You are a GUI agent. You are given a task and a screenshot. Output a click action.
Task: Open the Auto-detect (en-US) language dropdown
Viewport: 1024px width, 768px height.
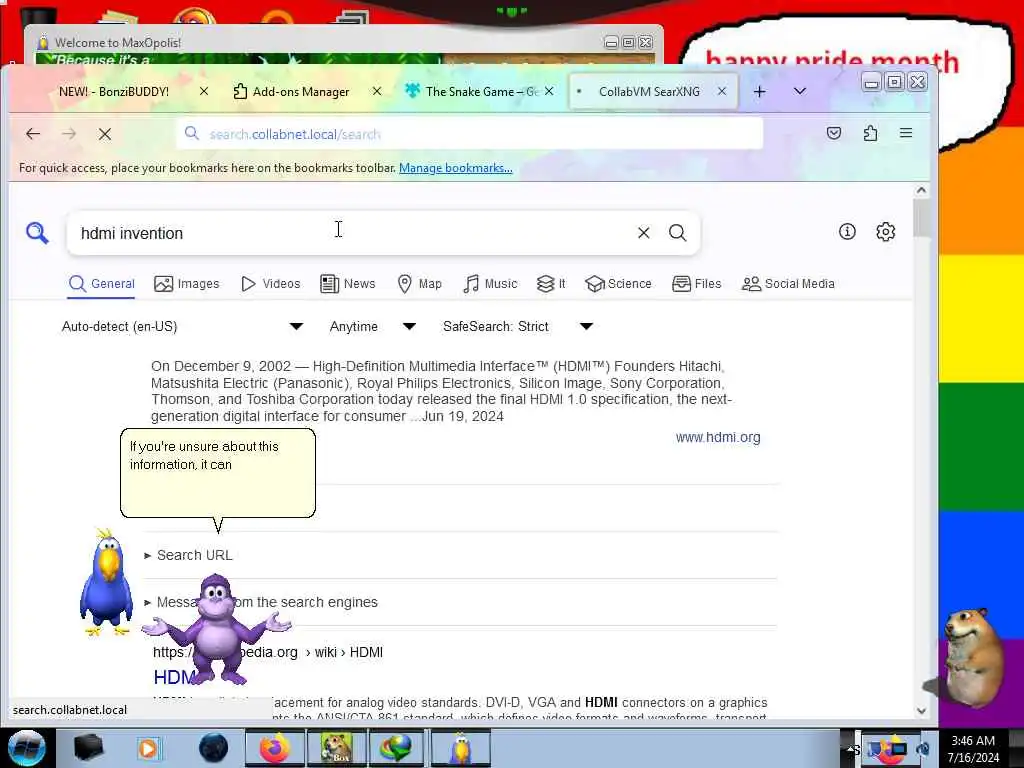[x=182, y=327]
